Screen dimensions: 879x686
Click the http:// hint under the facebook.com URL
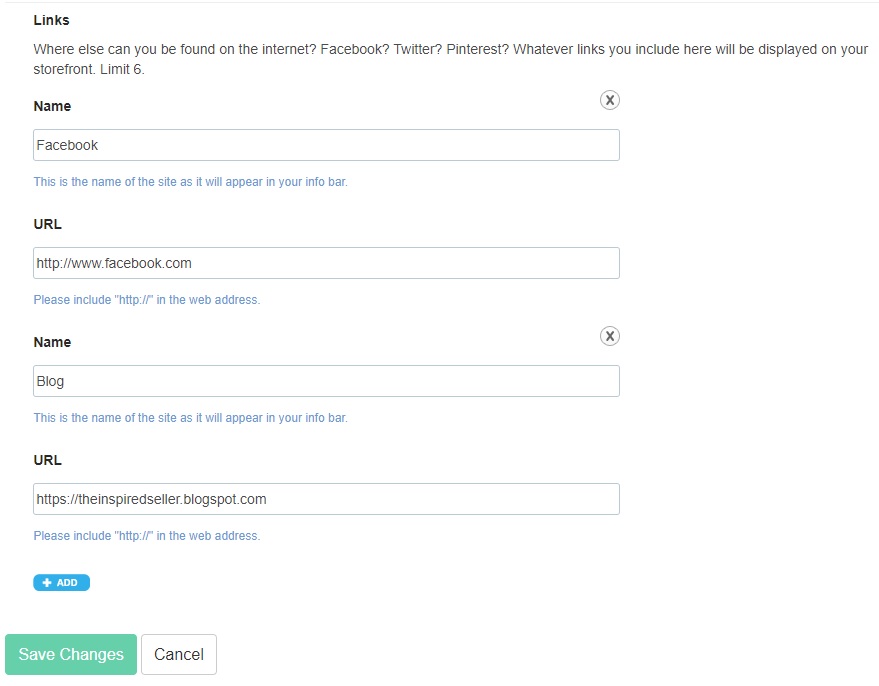(x=147, y=300)
